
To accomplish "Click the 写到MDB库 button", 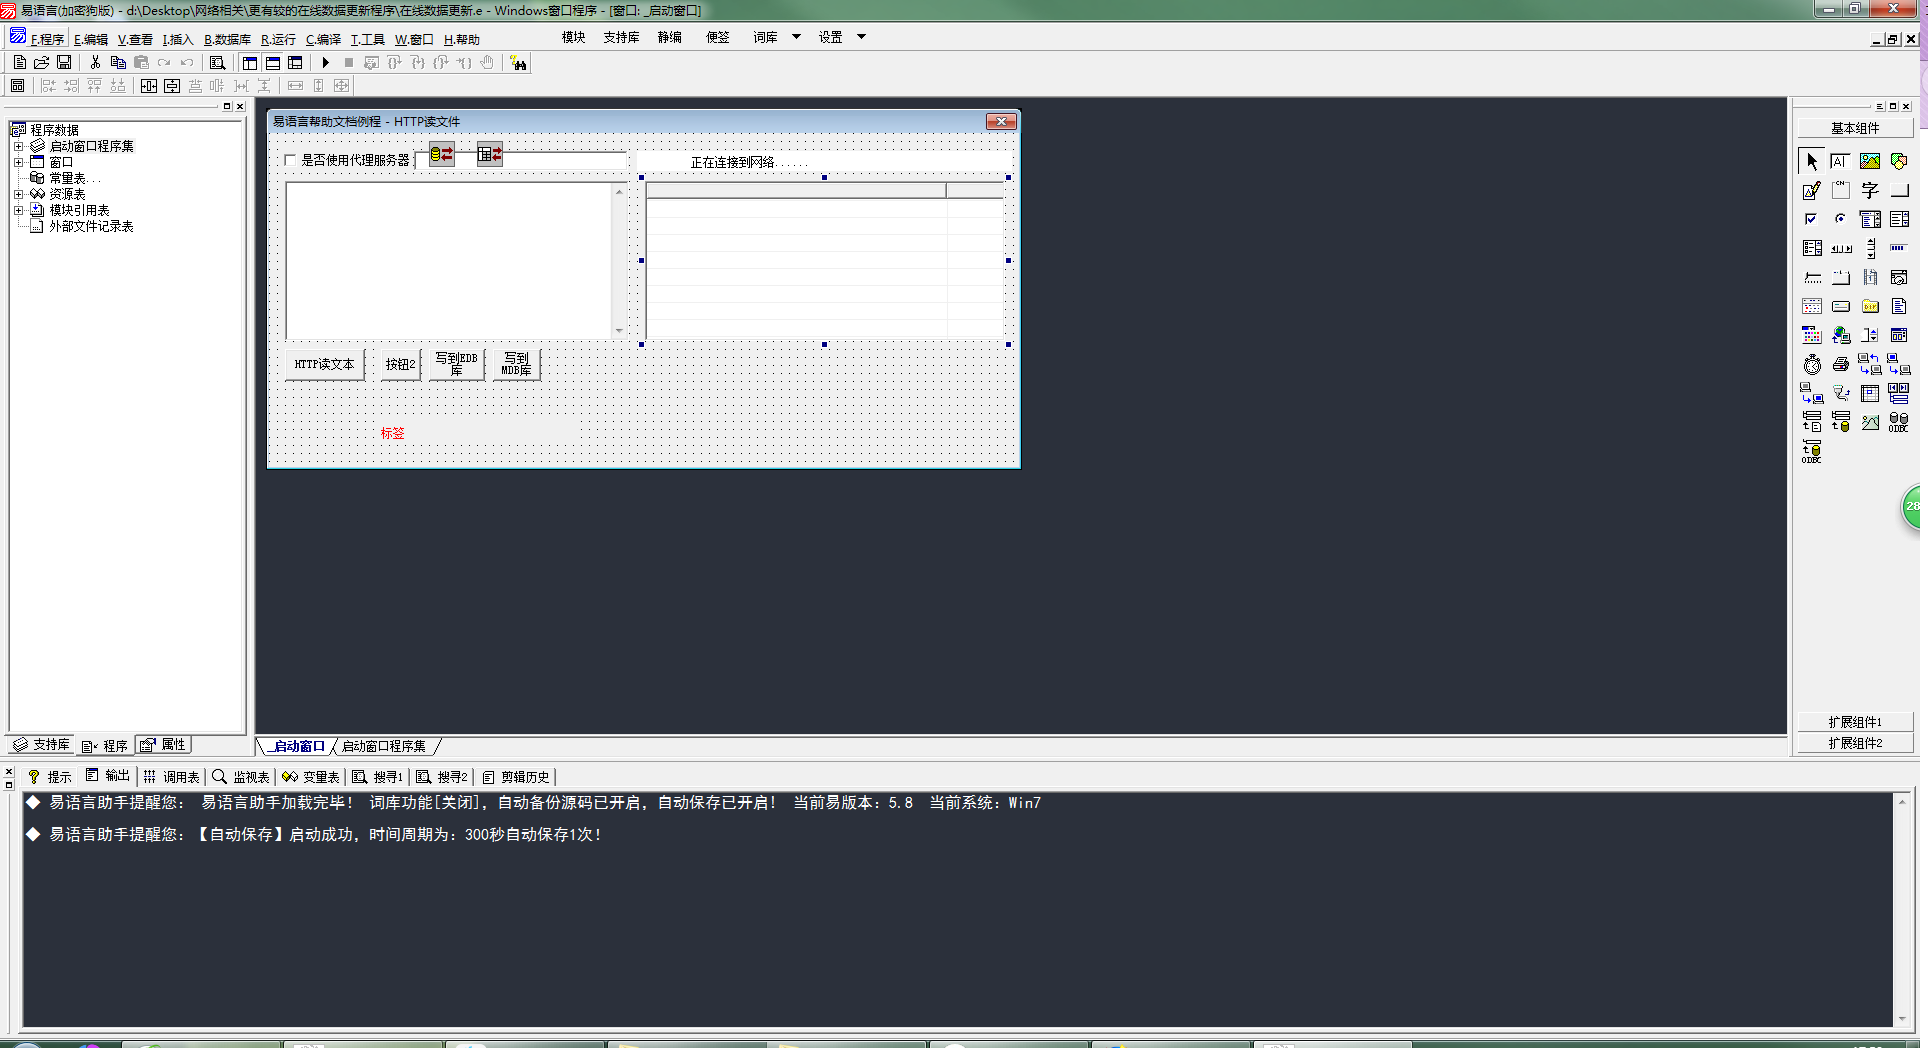I will tap(516, 364).
